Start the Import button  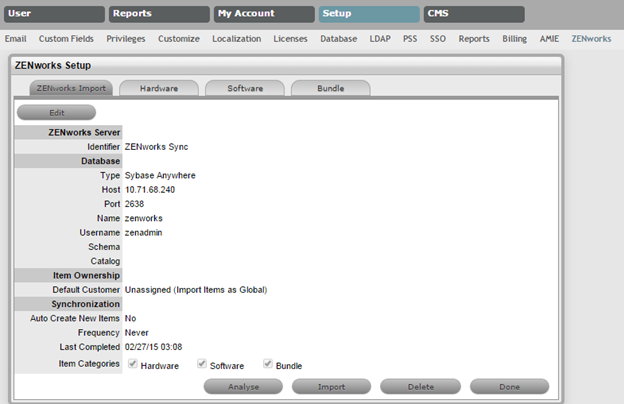[331, 386]
